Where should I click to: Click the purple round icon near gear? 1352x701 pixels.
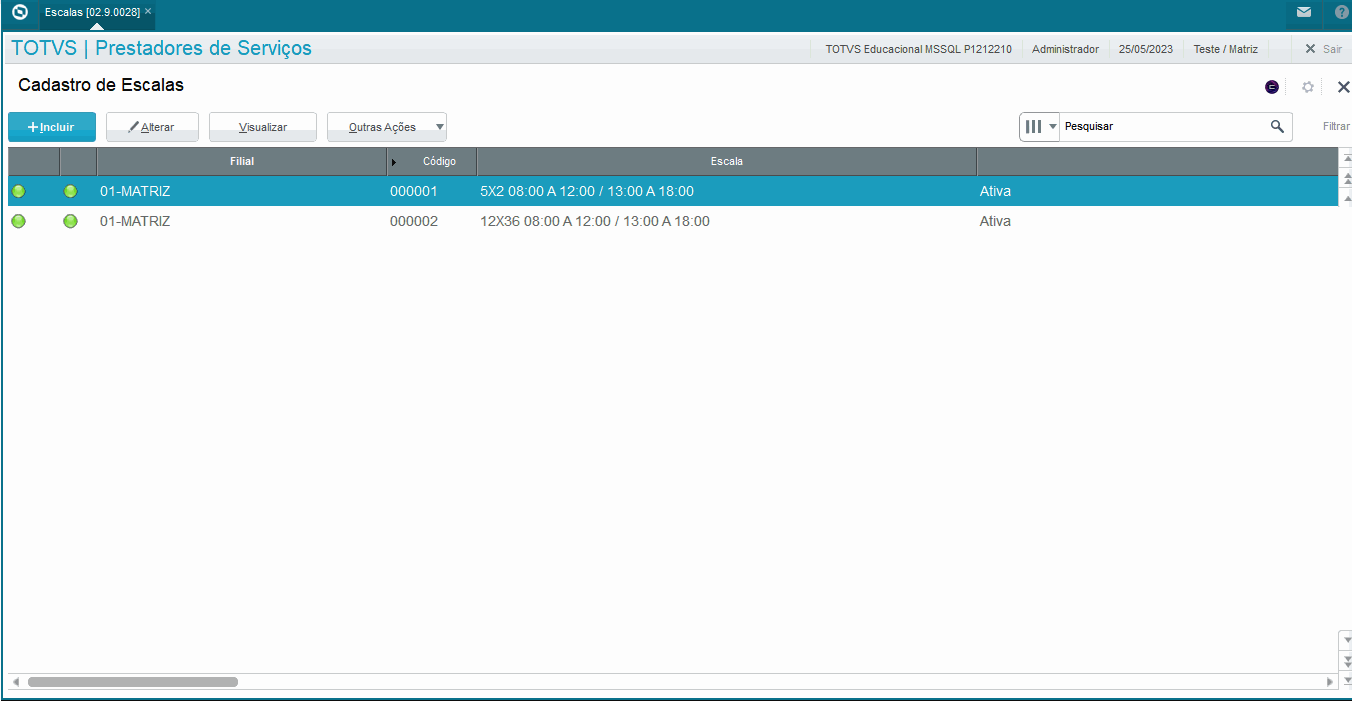pos(1272,87)
